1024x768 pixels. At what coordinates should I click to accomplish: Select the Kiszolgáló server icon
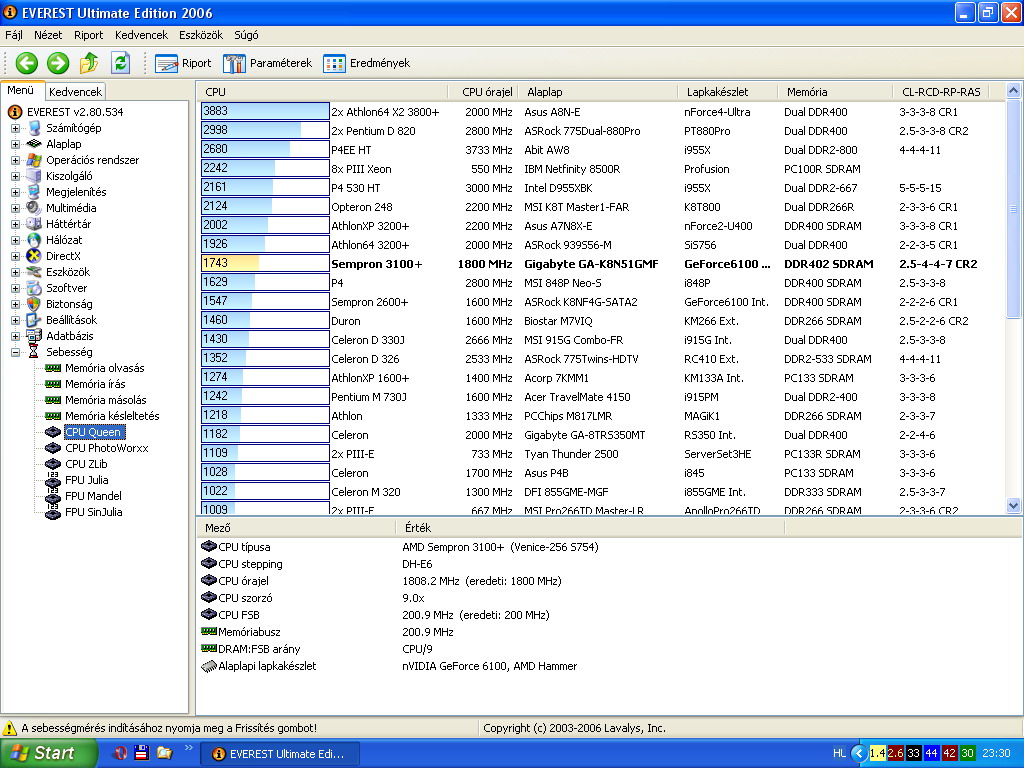(34, 176)
